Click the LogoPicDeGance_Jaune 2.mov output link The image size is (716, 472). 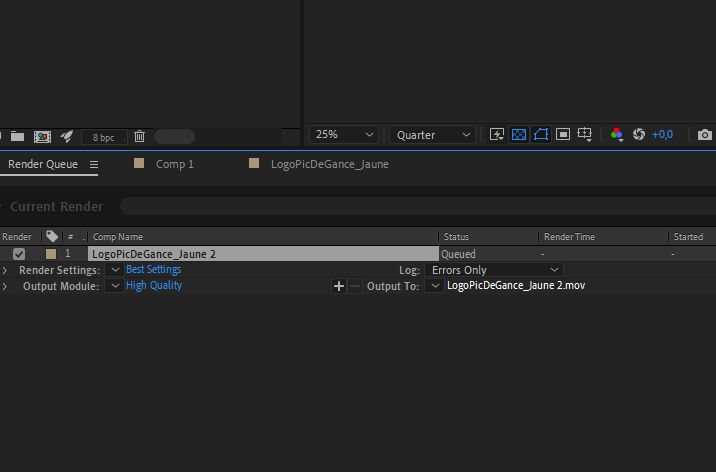point(515,286)
